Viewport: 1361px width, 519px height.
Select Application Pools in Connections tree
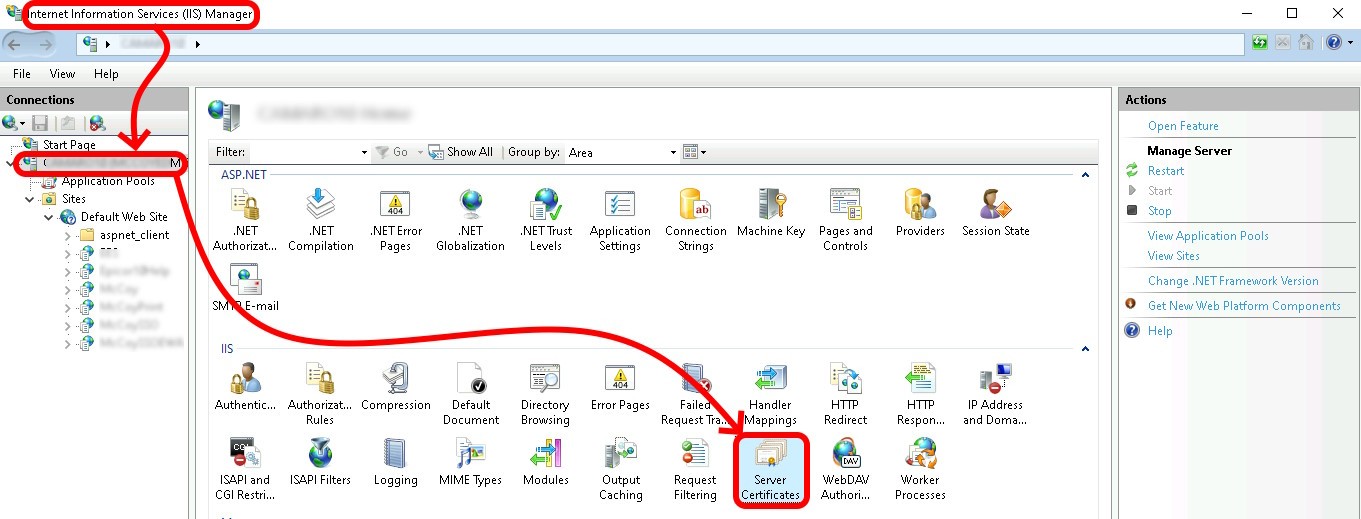107,181
